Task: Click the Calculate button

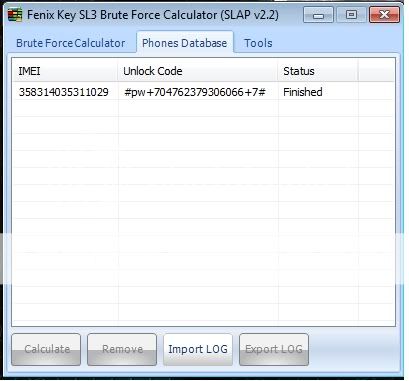Action: pyautogui.click(x=46, y=349)
